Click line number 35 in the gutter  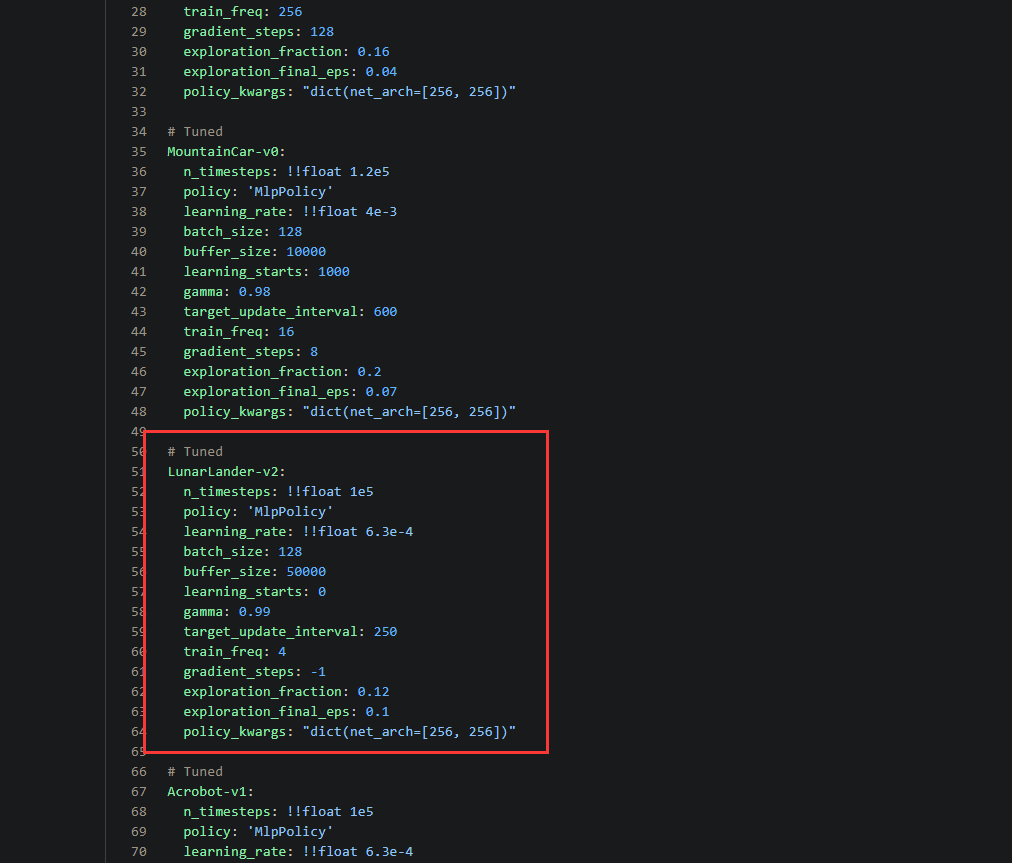pos(138,151)
